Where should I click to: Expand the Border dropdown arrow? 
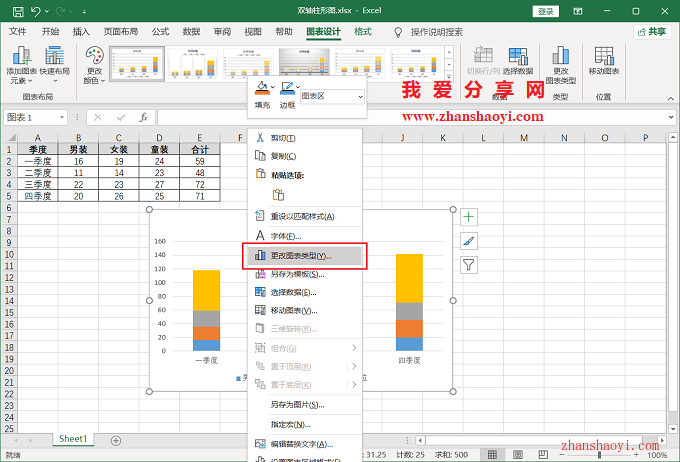click(298, 87)
